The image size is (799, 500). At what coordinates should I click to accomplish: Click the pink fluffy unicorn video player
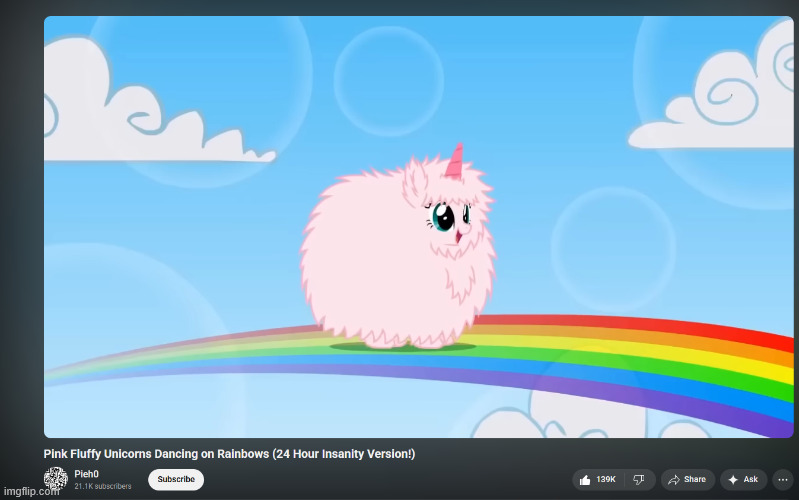pyautogui.click(x=418, y=227)
